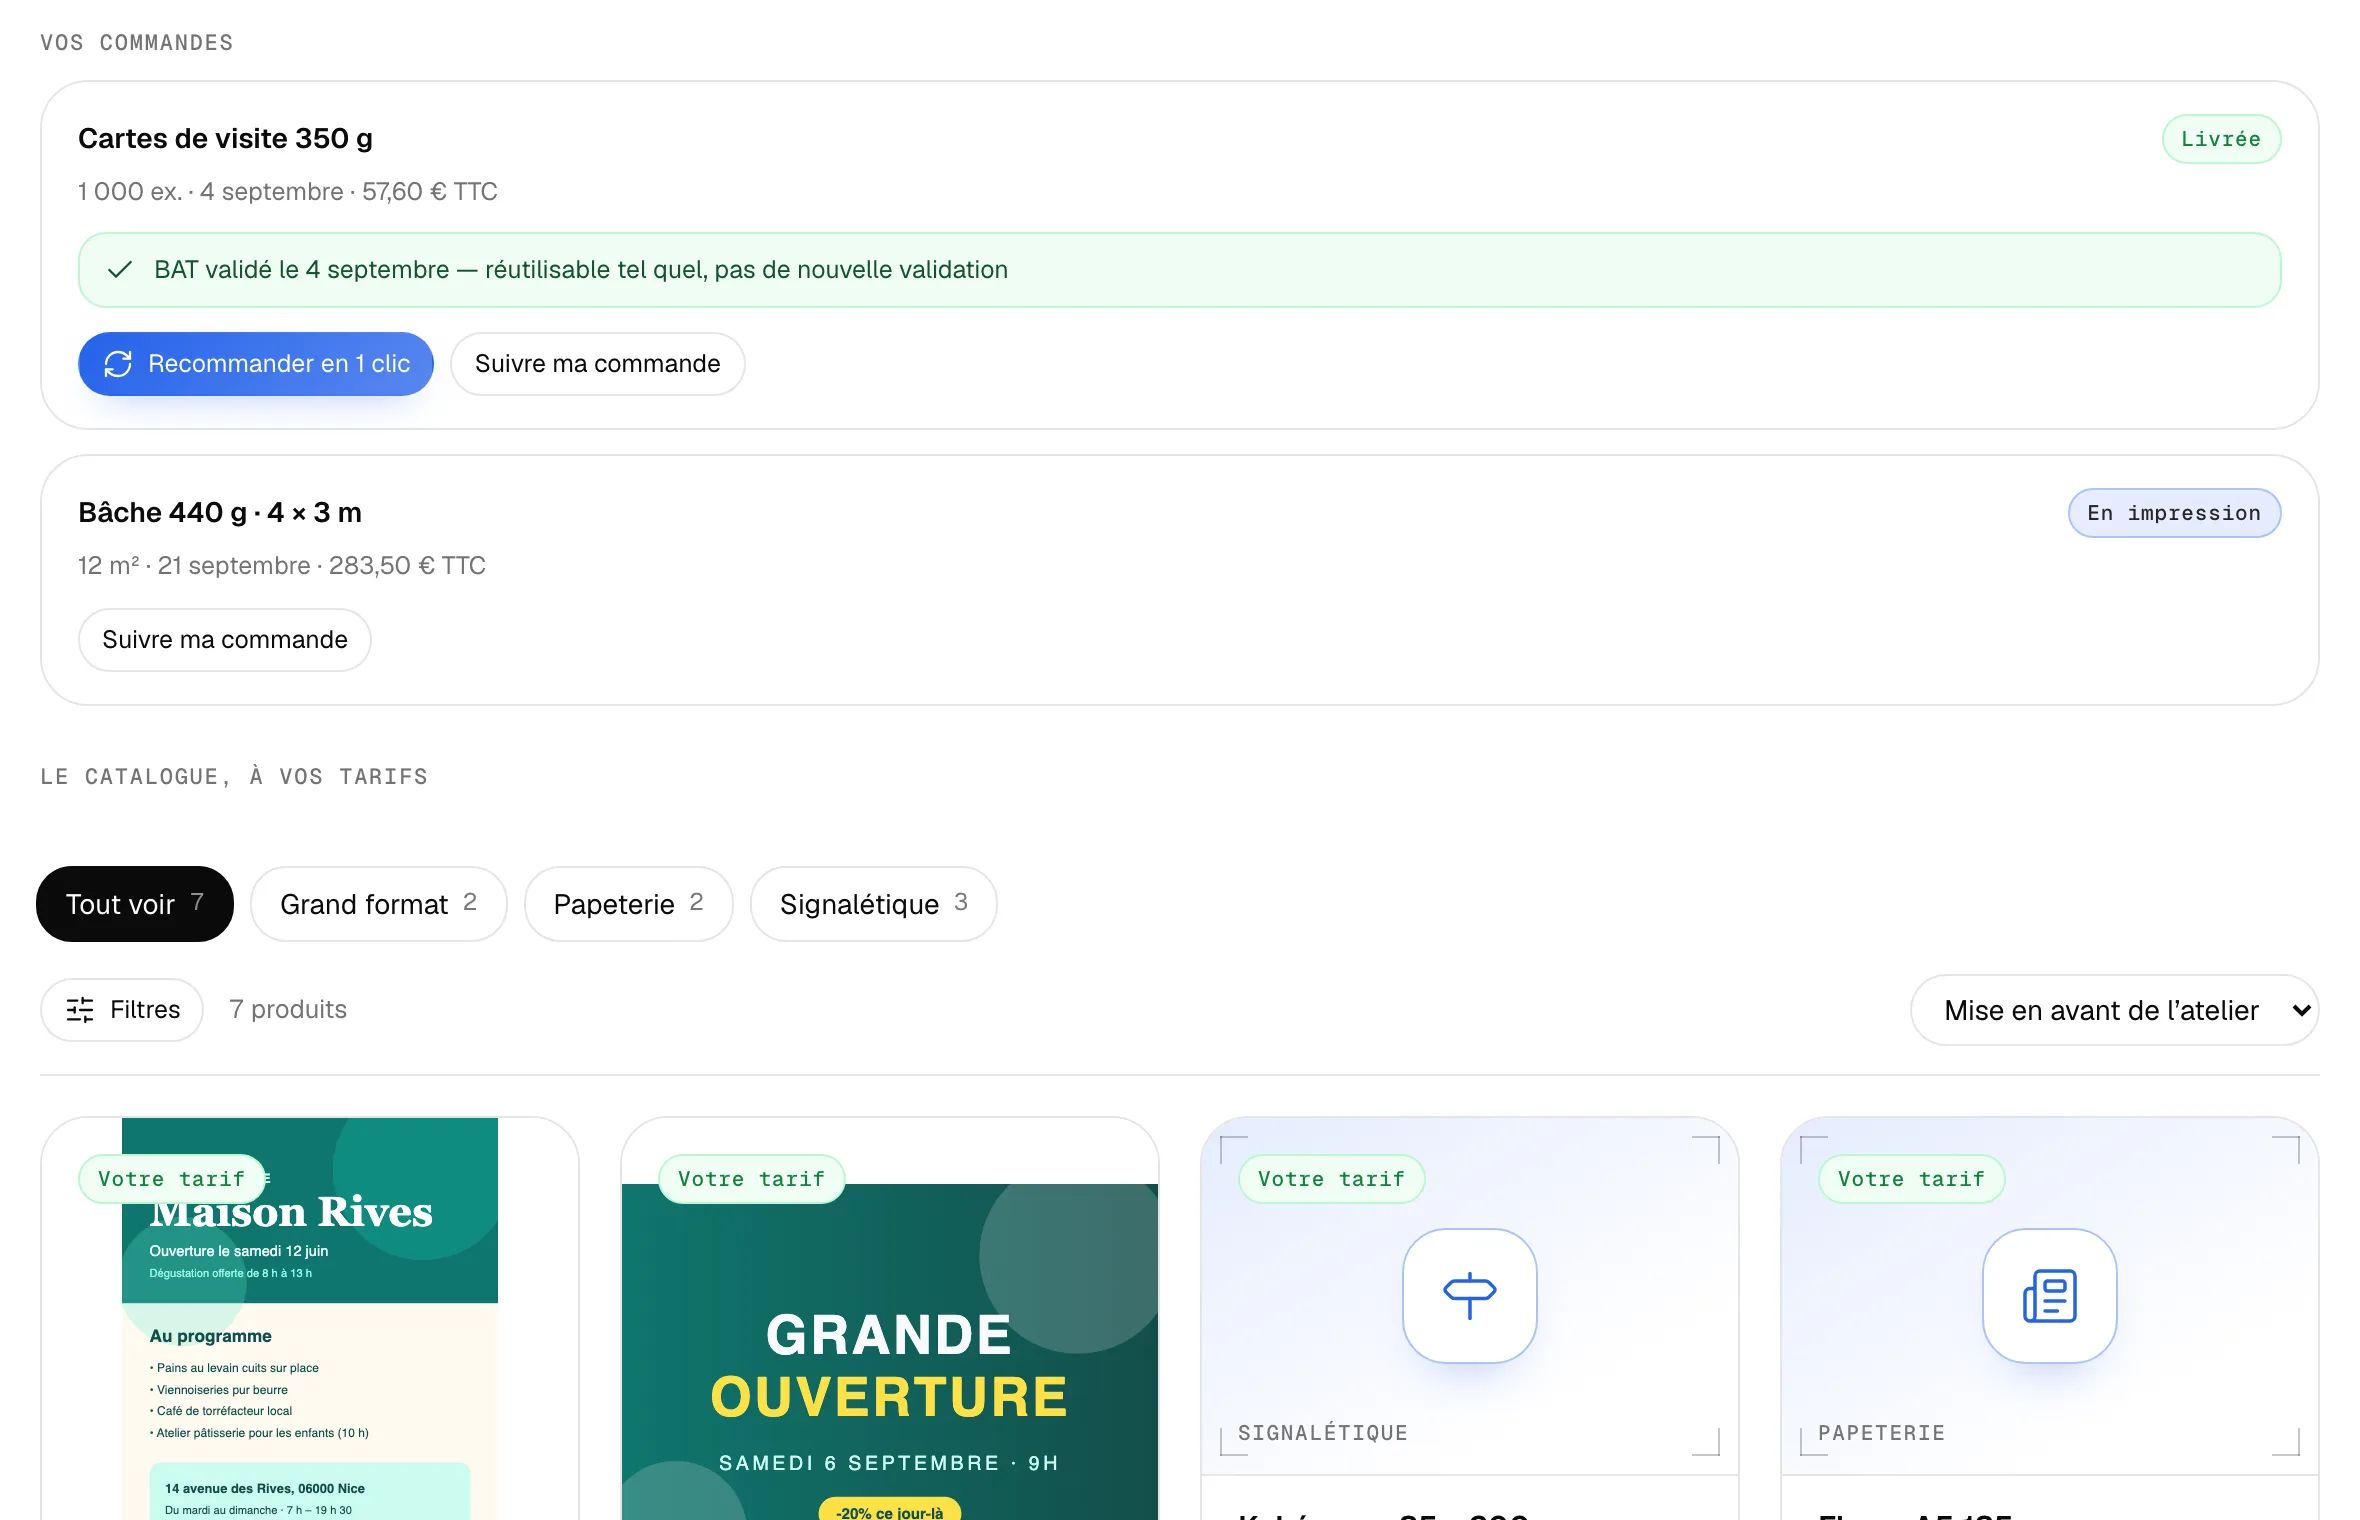Open the sort dropdown chevron

click(2301, 1010)
